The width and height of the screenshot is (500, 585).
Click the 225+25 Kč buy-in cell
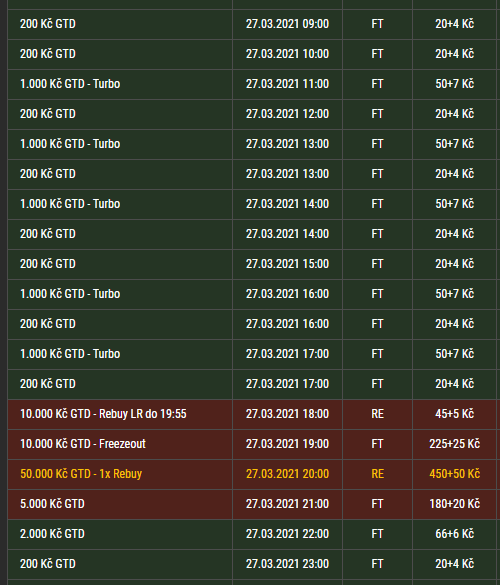pos(454,444)
